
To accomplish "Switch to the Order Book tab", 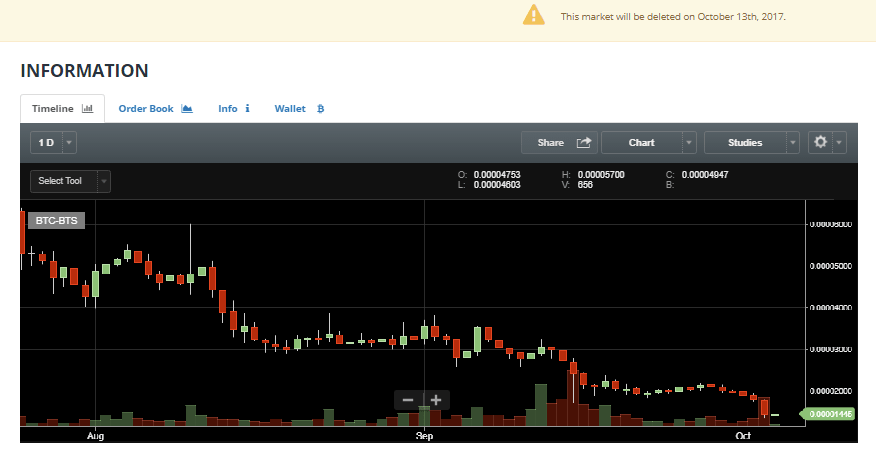I will 146,109.
